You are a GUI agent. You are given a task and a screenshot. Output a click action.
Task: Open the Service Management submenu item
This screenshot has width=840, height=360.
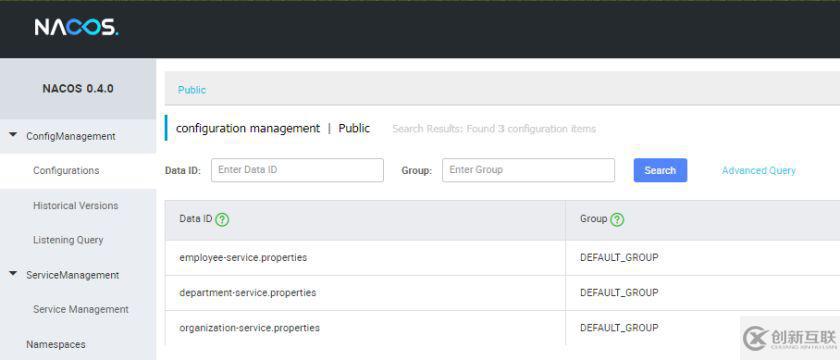point(81,309)
